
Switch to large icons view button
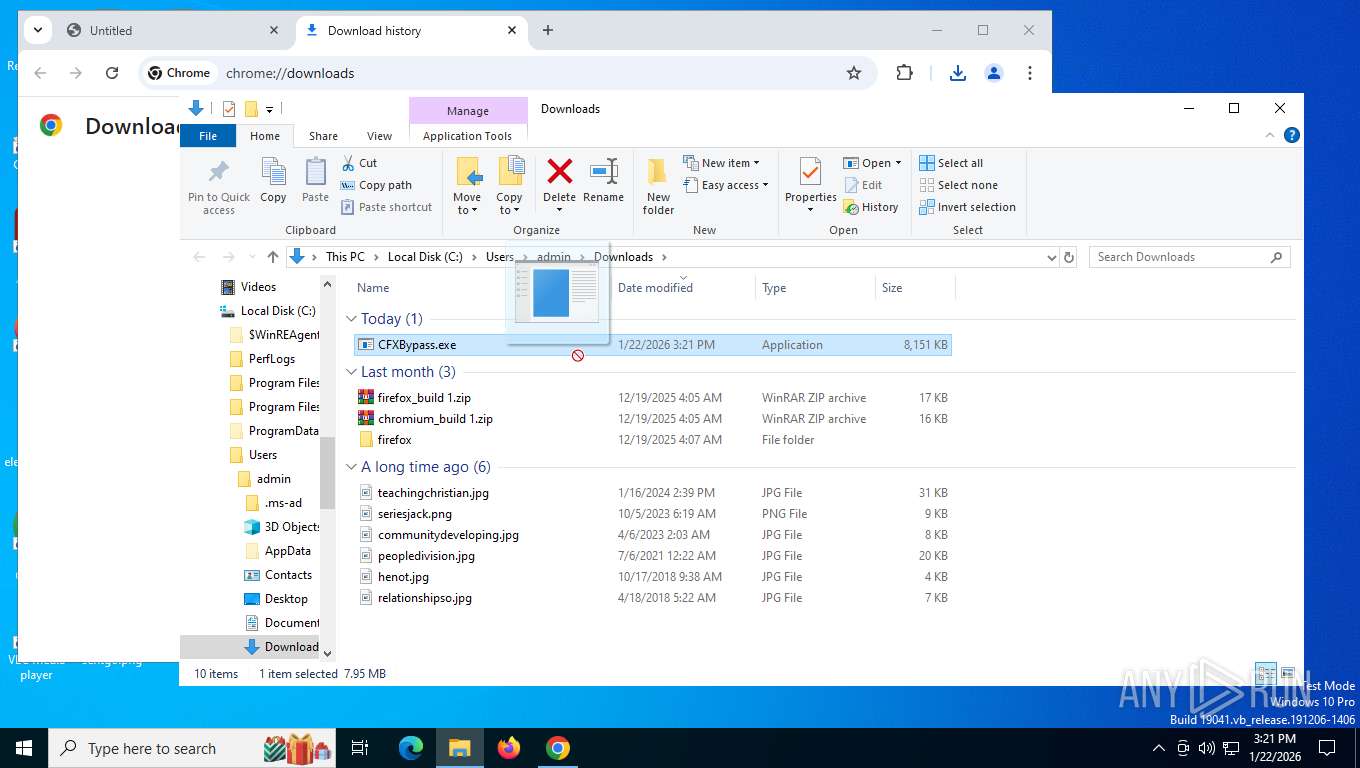(1288, 673)
